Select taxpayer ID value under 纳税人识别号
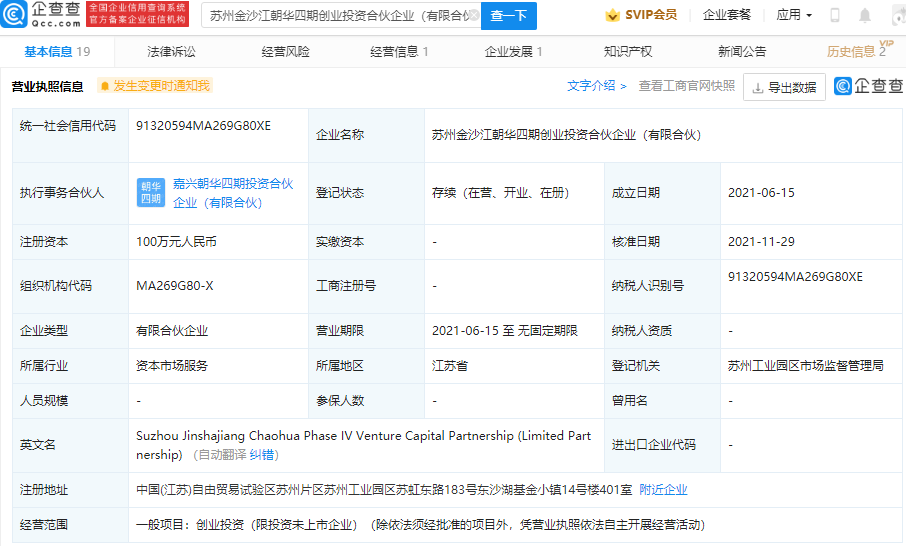The width and height of the screenshot is (906, 546). [795, 277]
